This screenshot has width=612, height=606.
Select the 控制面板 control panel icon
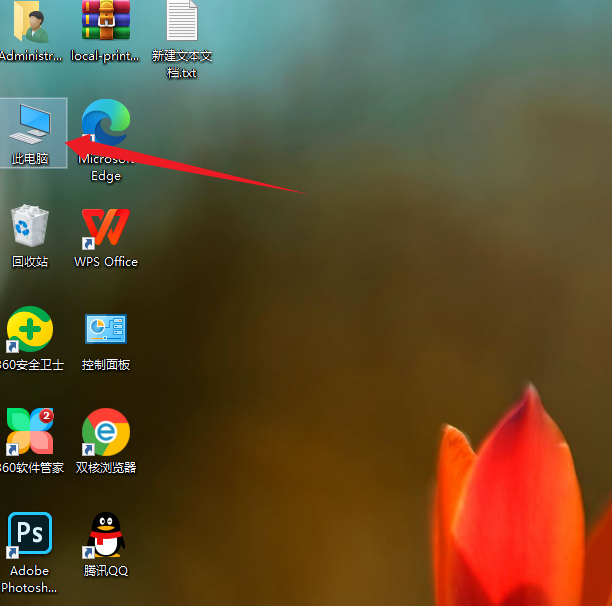(106, 329)
